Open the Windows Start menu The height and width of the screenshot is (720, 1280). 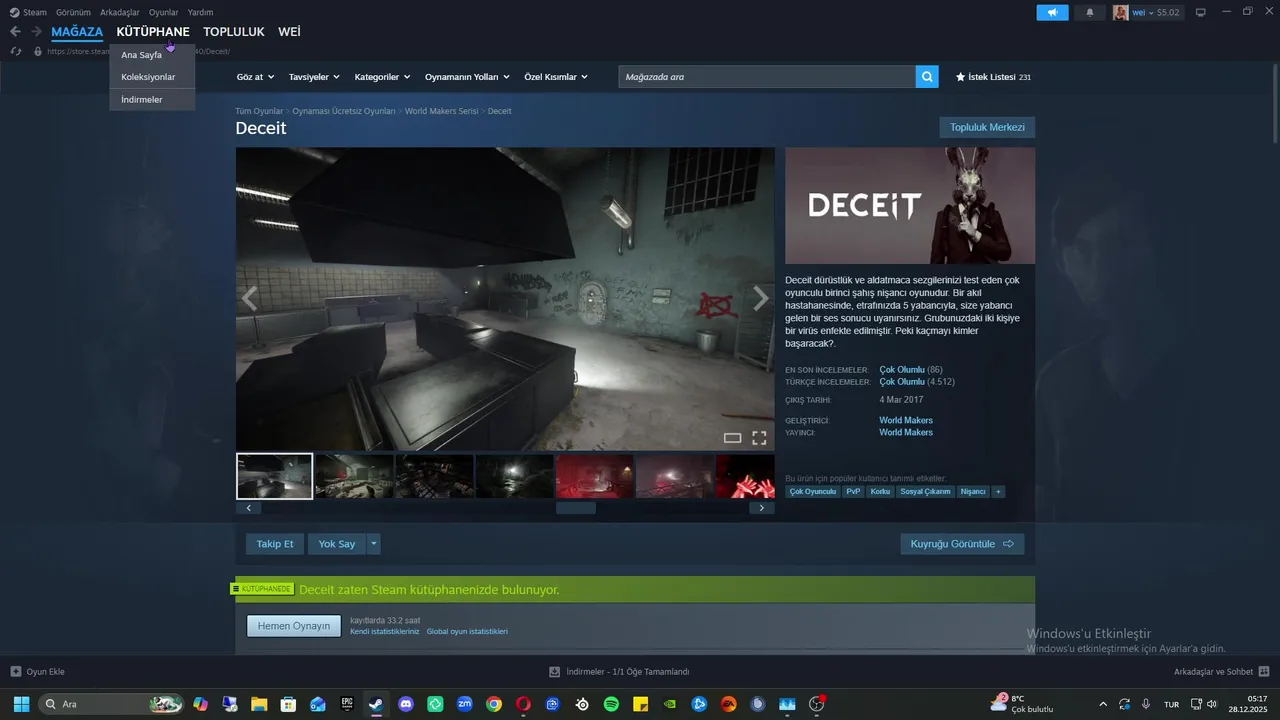[x=21, y=704]
